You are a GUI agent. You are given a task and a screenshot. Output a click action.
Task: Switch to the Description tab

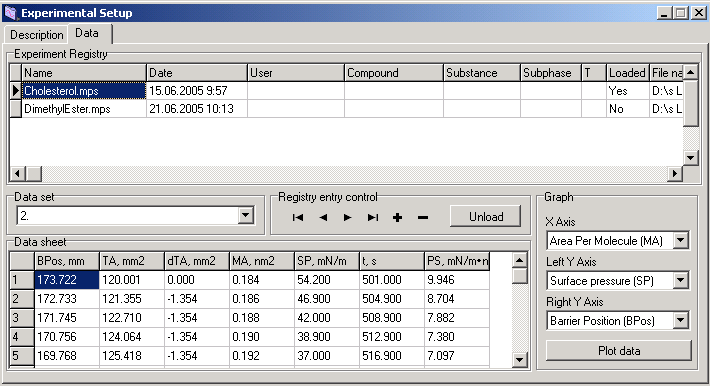pyautogui.click(x=37, y=35)
